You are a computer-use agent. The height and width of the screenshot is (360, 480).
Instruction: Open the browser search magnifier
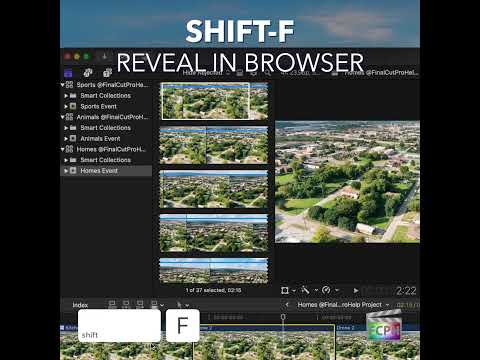pyautogui.click(x=267, y=73)
